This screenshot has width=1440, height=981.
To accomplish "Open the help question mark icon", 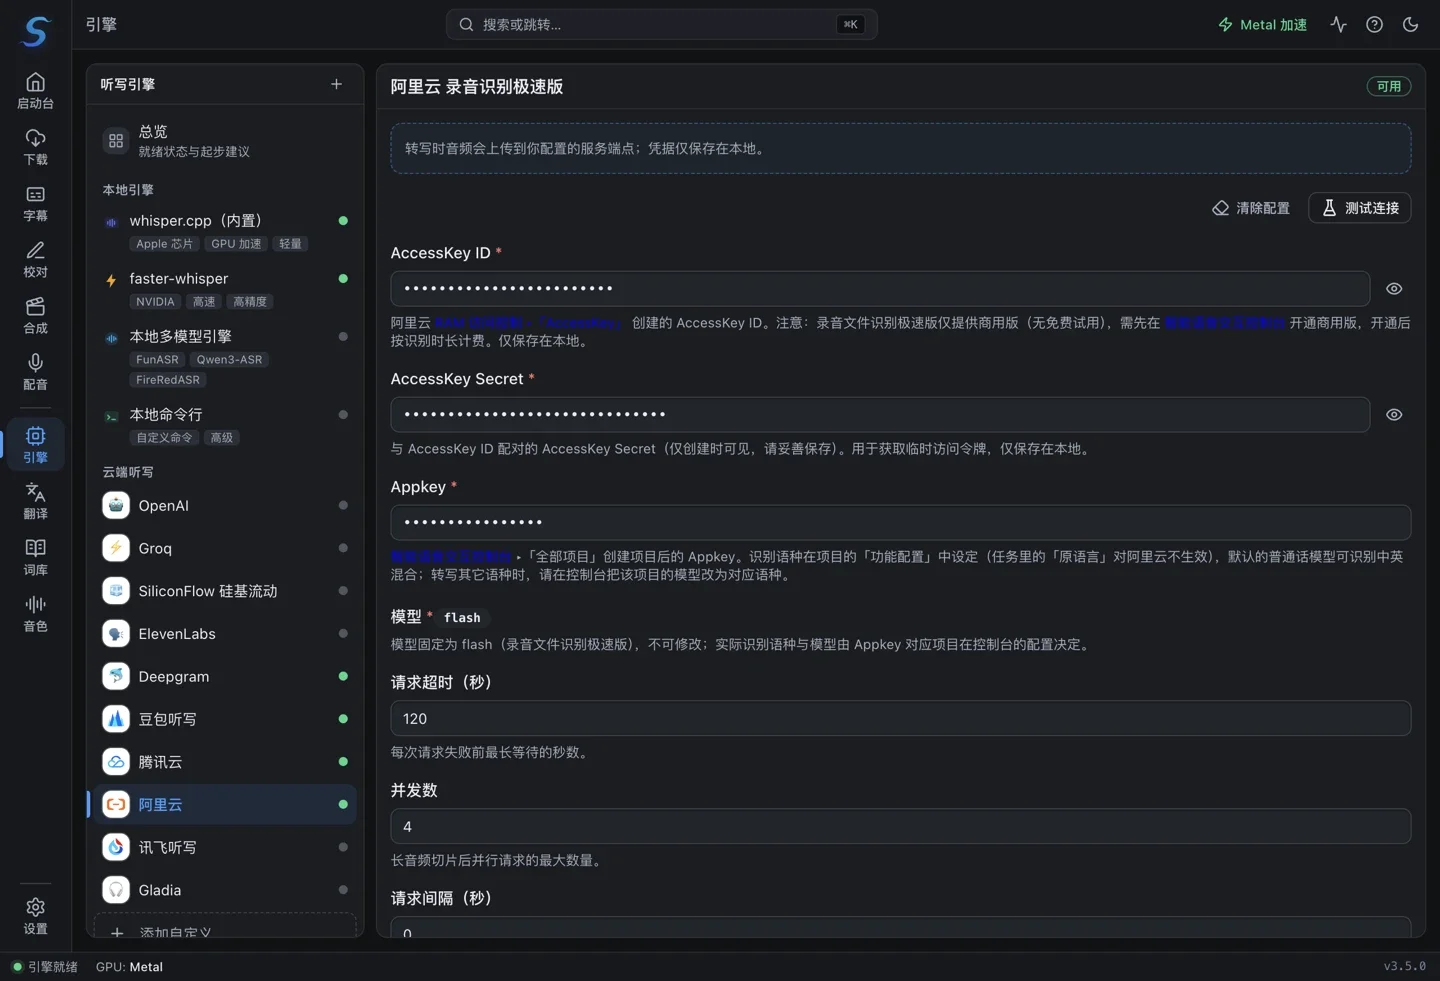I will 1374,24.
